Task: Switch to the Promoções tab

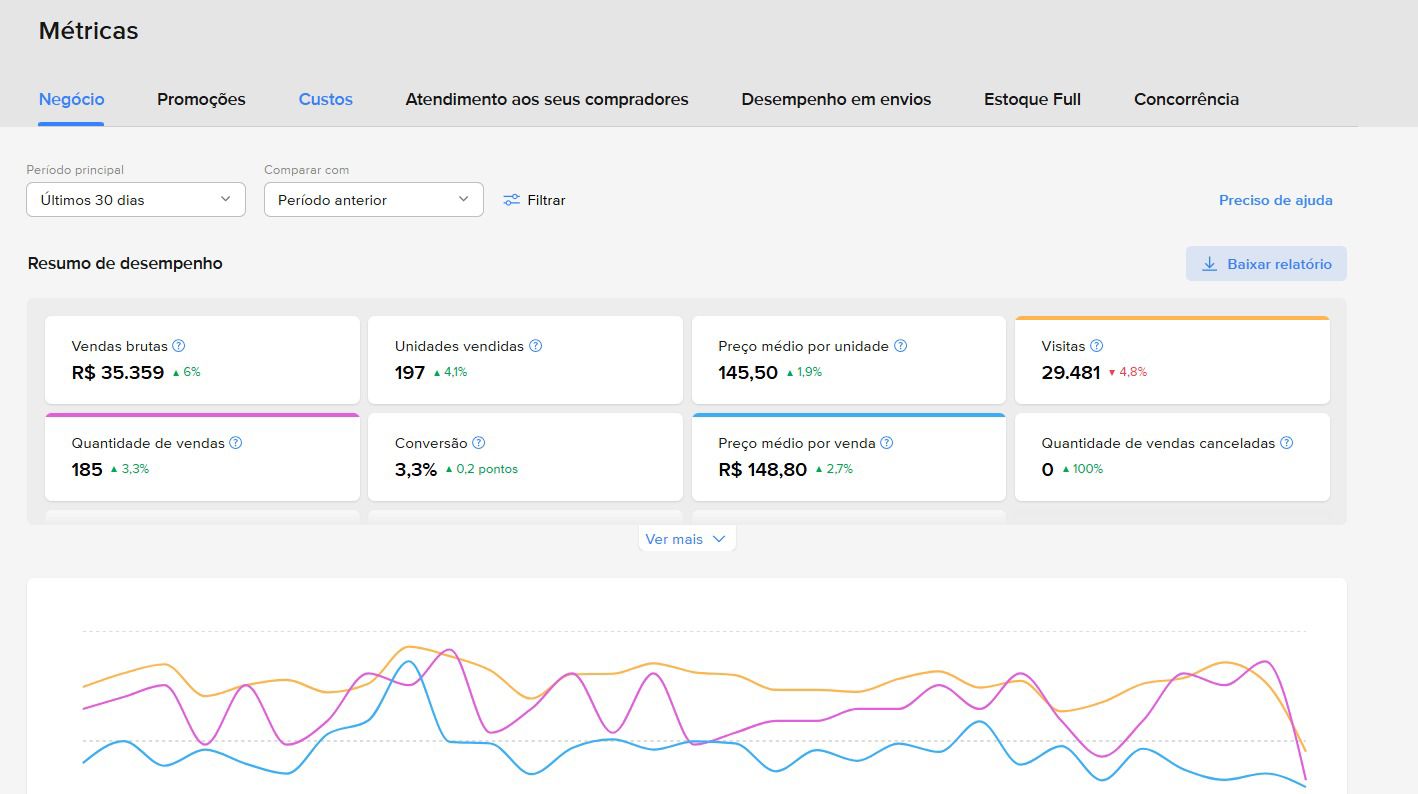Action: 200,99
